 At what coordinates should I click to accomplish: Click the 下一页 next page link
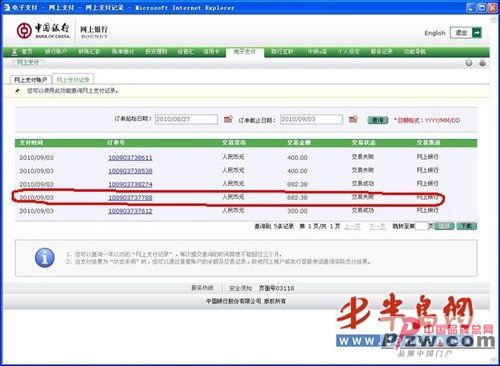377,226
